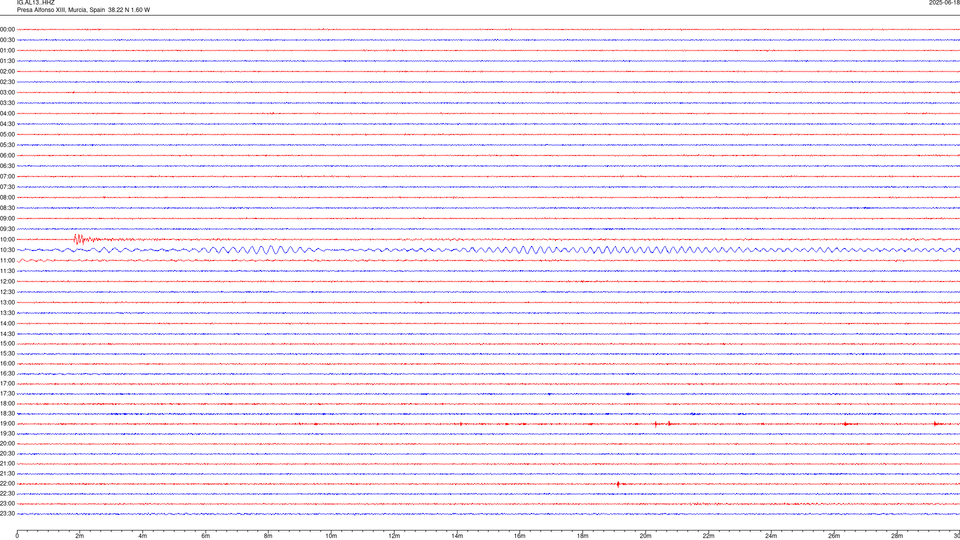Click the station code IG.AL13..HHZ title
Viewport: 960px width, 540px height.
pyautogui.click(x=36, y=3)
